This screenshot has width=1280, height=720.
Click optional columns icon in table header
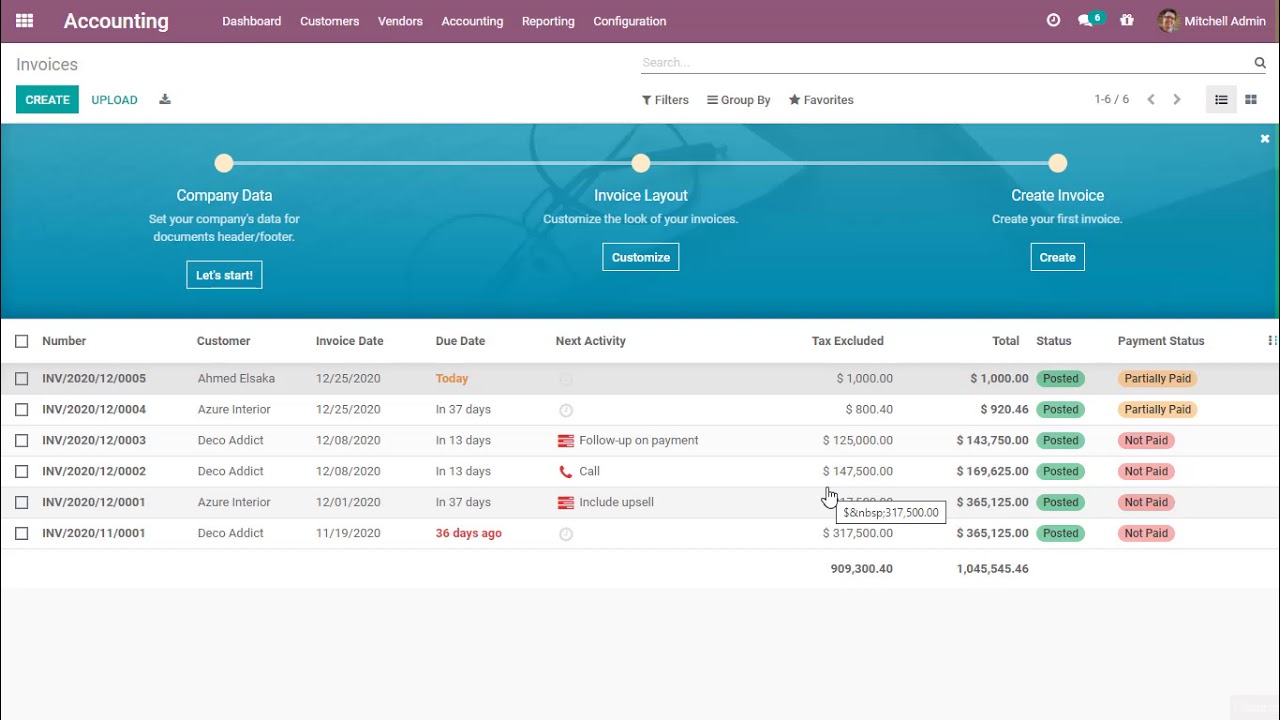(1272, 341)
